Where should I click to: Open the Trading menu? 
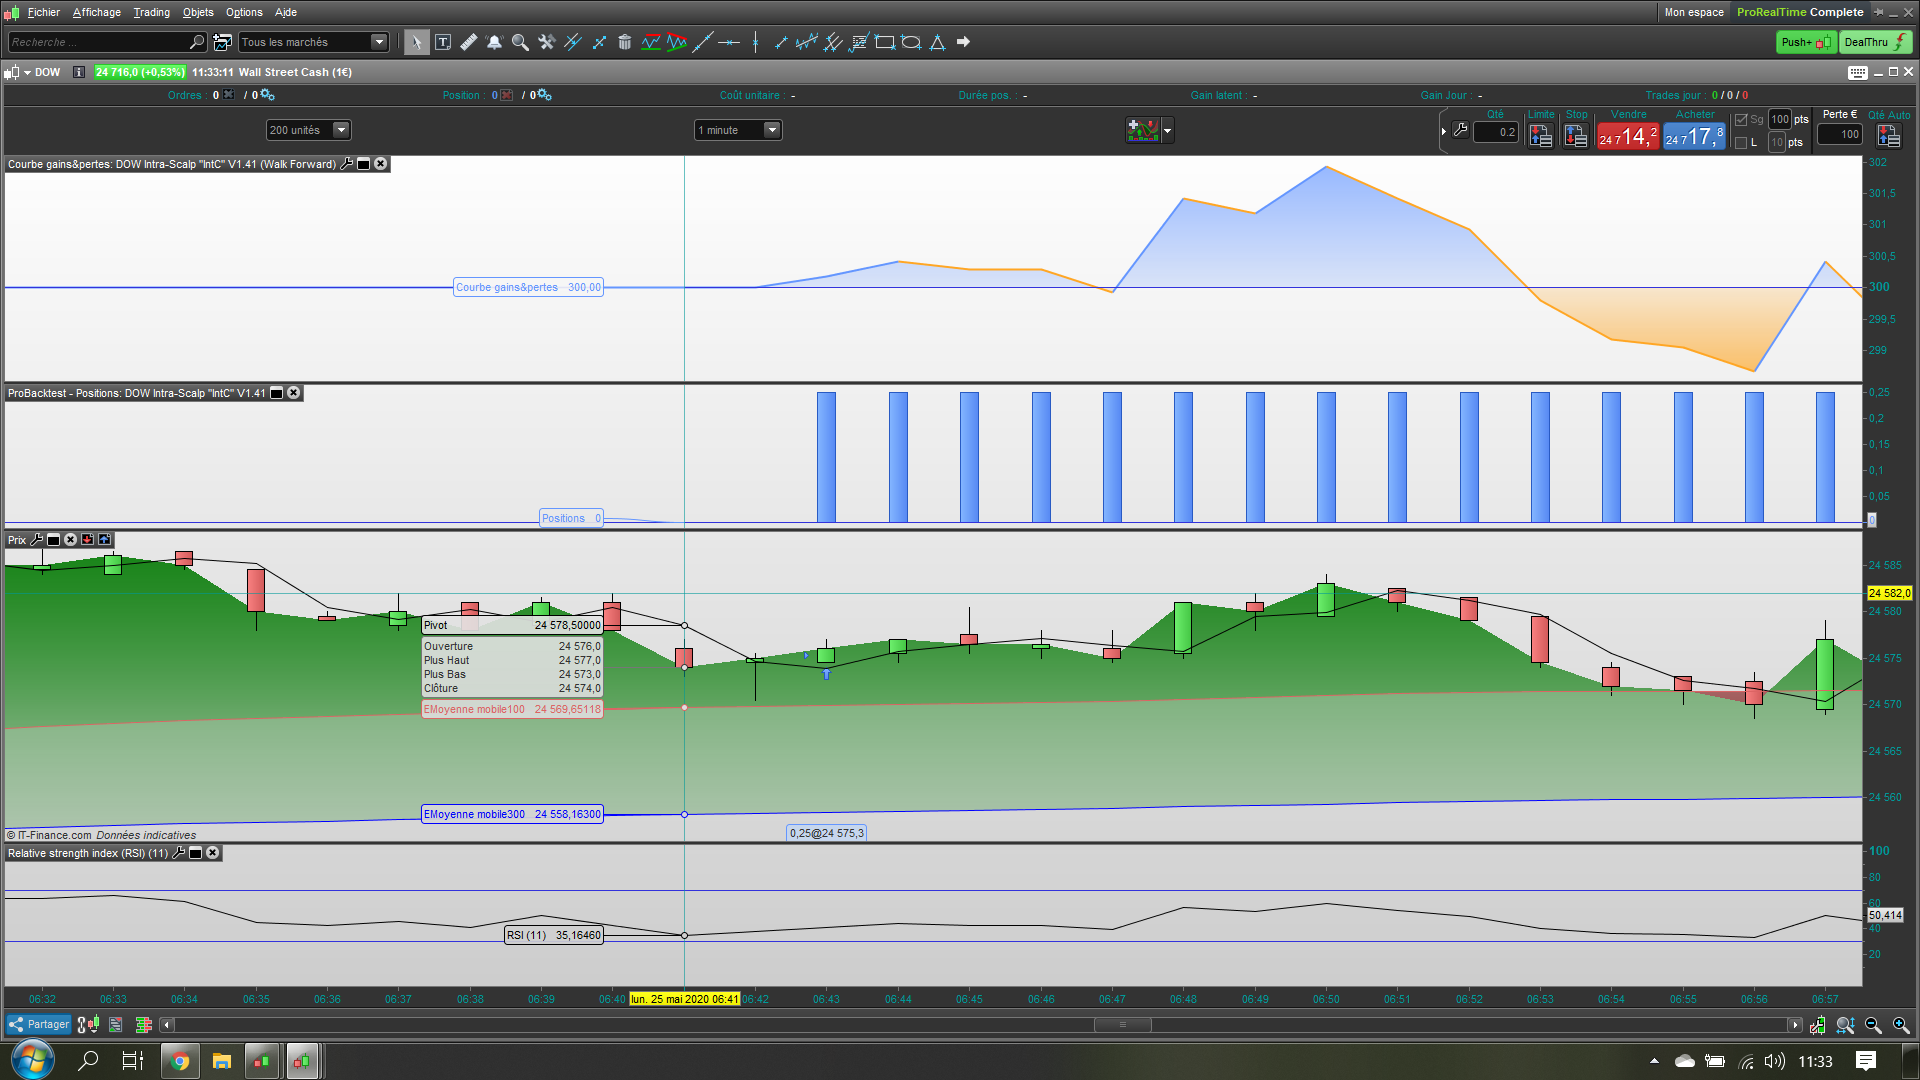click(x=151, y=12)
